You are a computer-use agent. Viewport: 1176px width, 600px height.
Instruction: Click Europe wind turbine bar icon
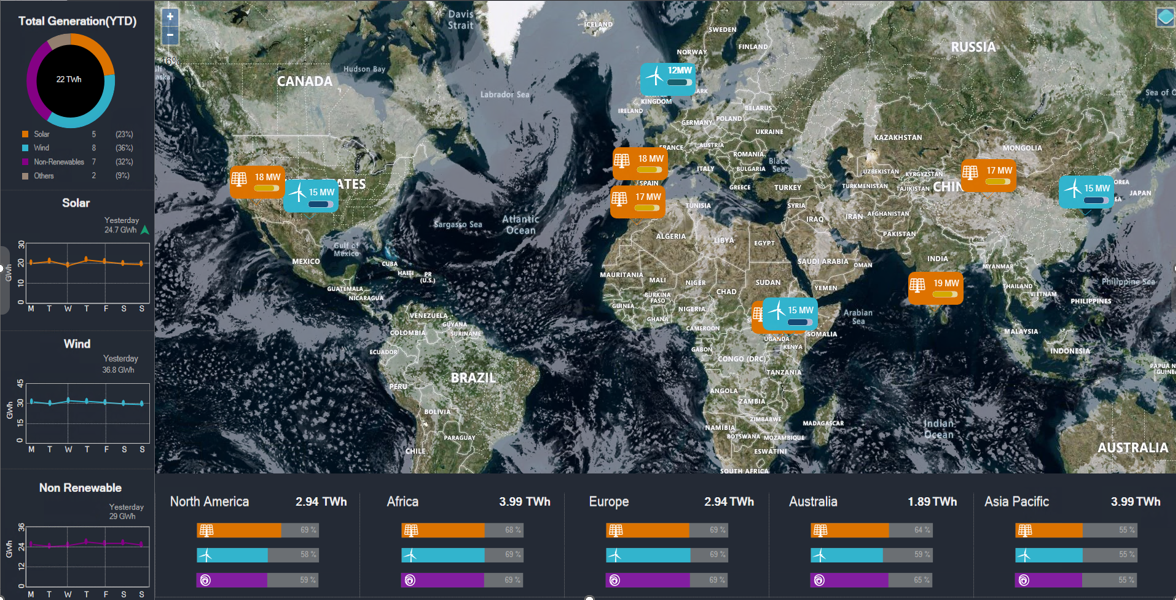[615, 555]
